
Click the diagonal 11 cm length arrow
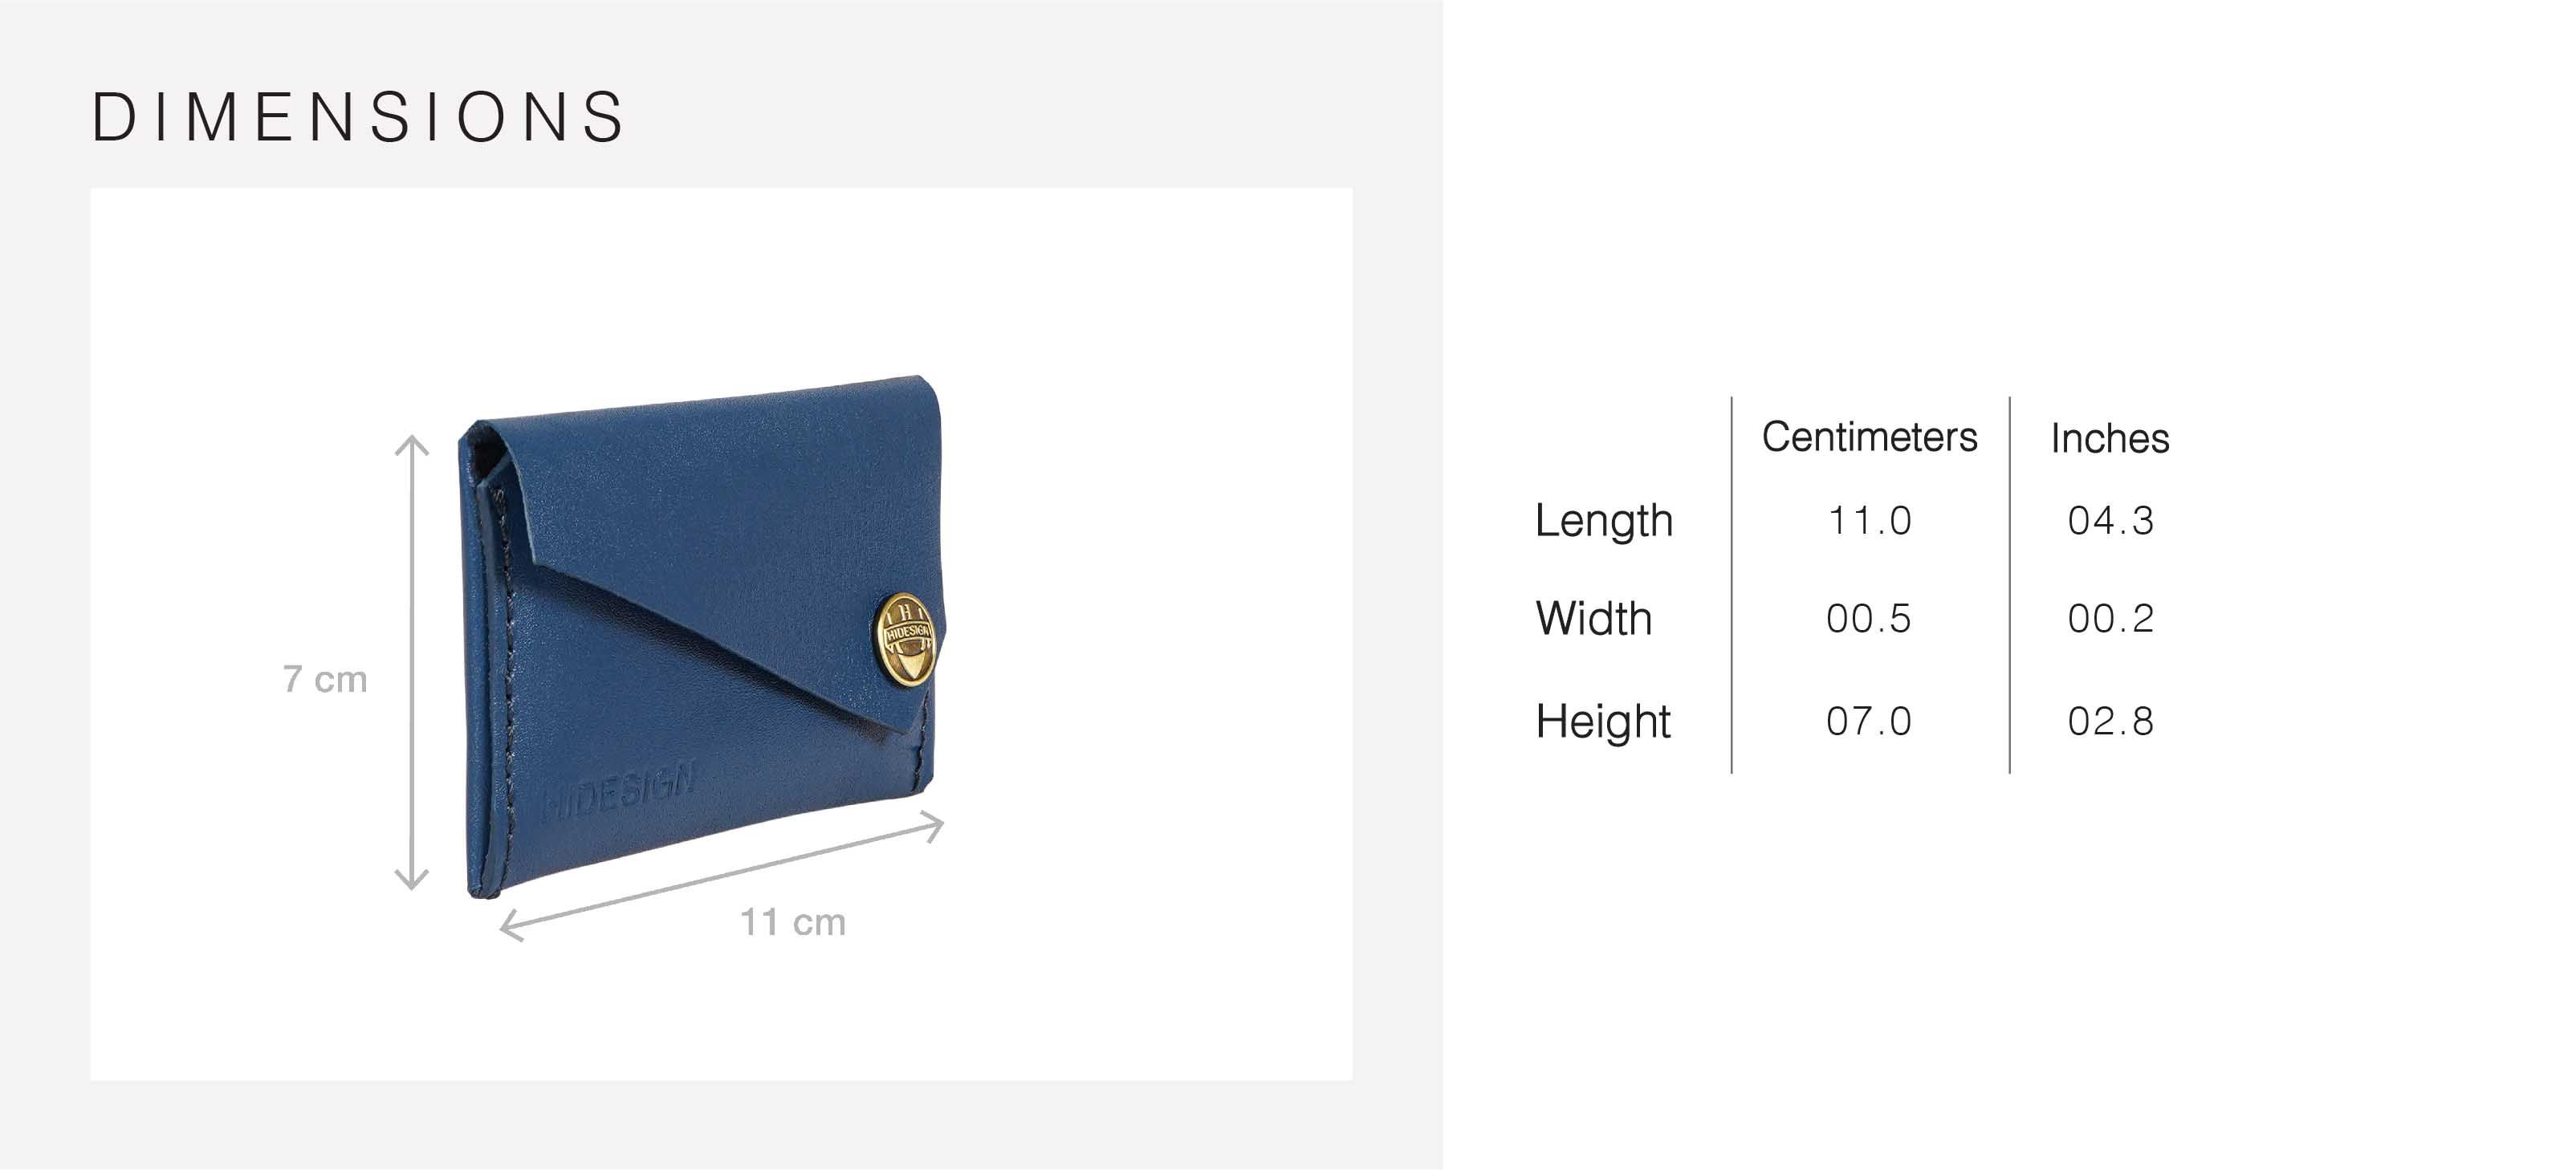[x=721, y=877]
